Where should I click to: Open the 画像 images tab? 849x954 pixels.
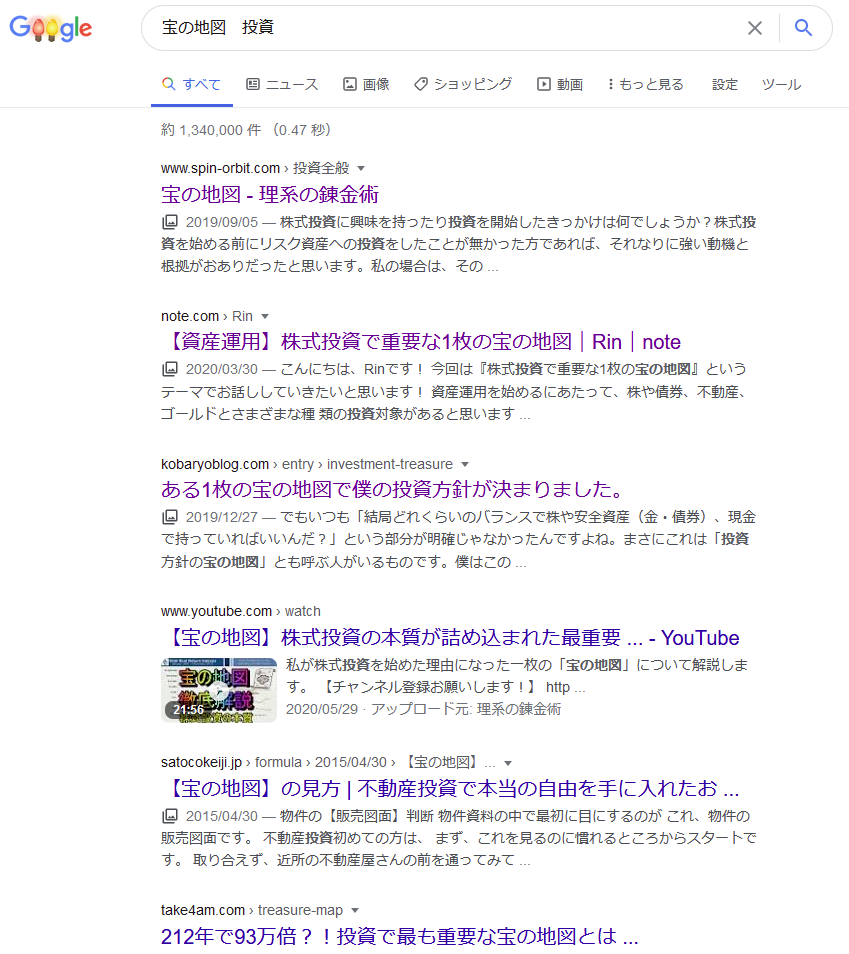366,85
